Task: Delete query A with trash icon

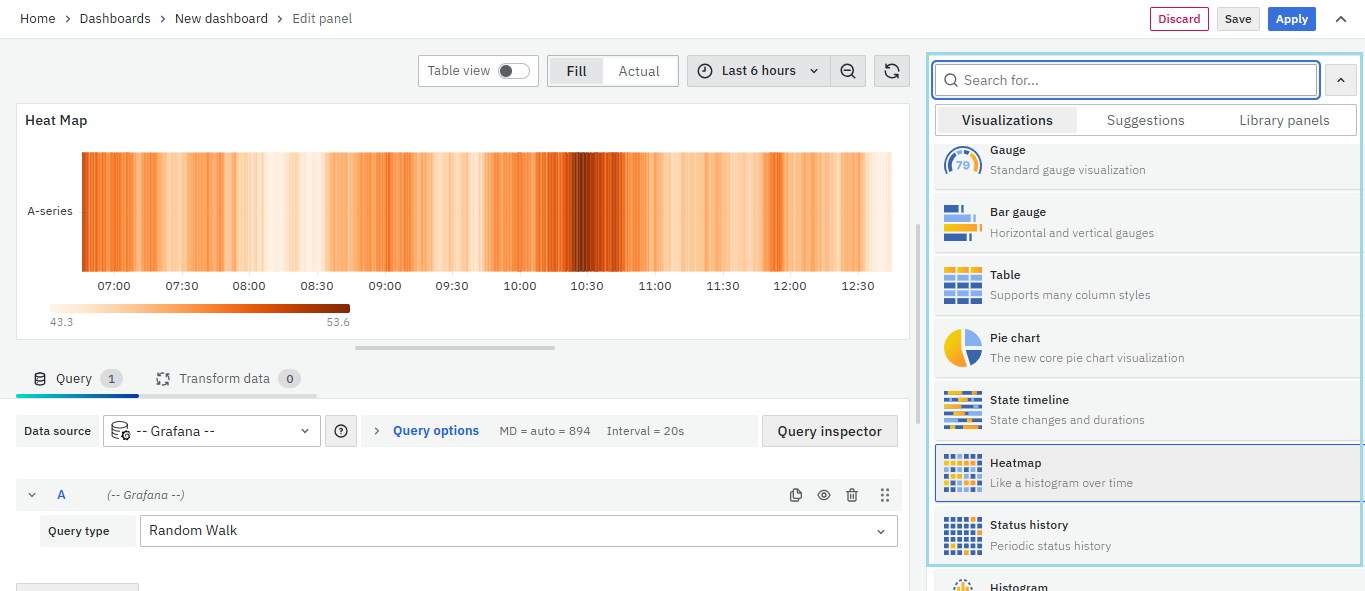Action: pos(852,495)
